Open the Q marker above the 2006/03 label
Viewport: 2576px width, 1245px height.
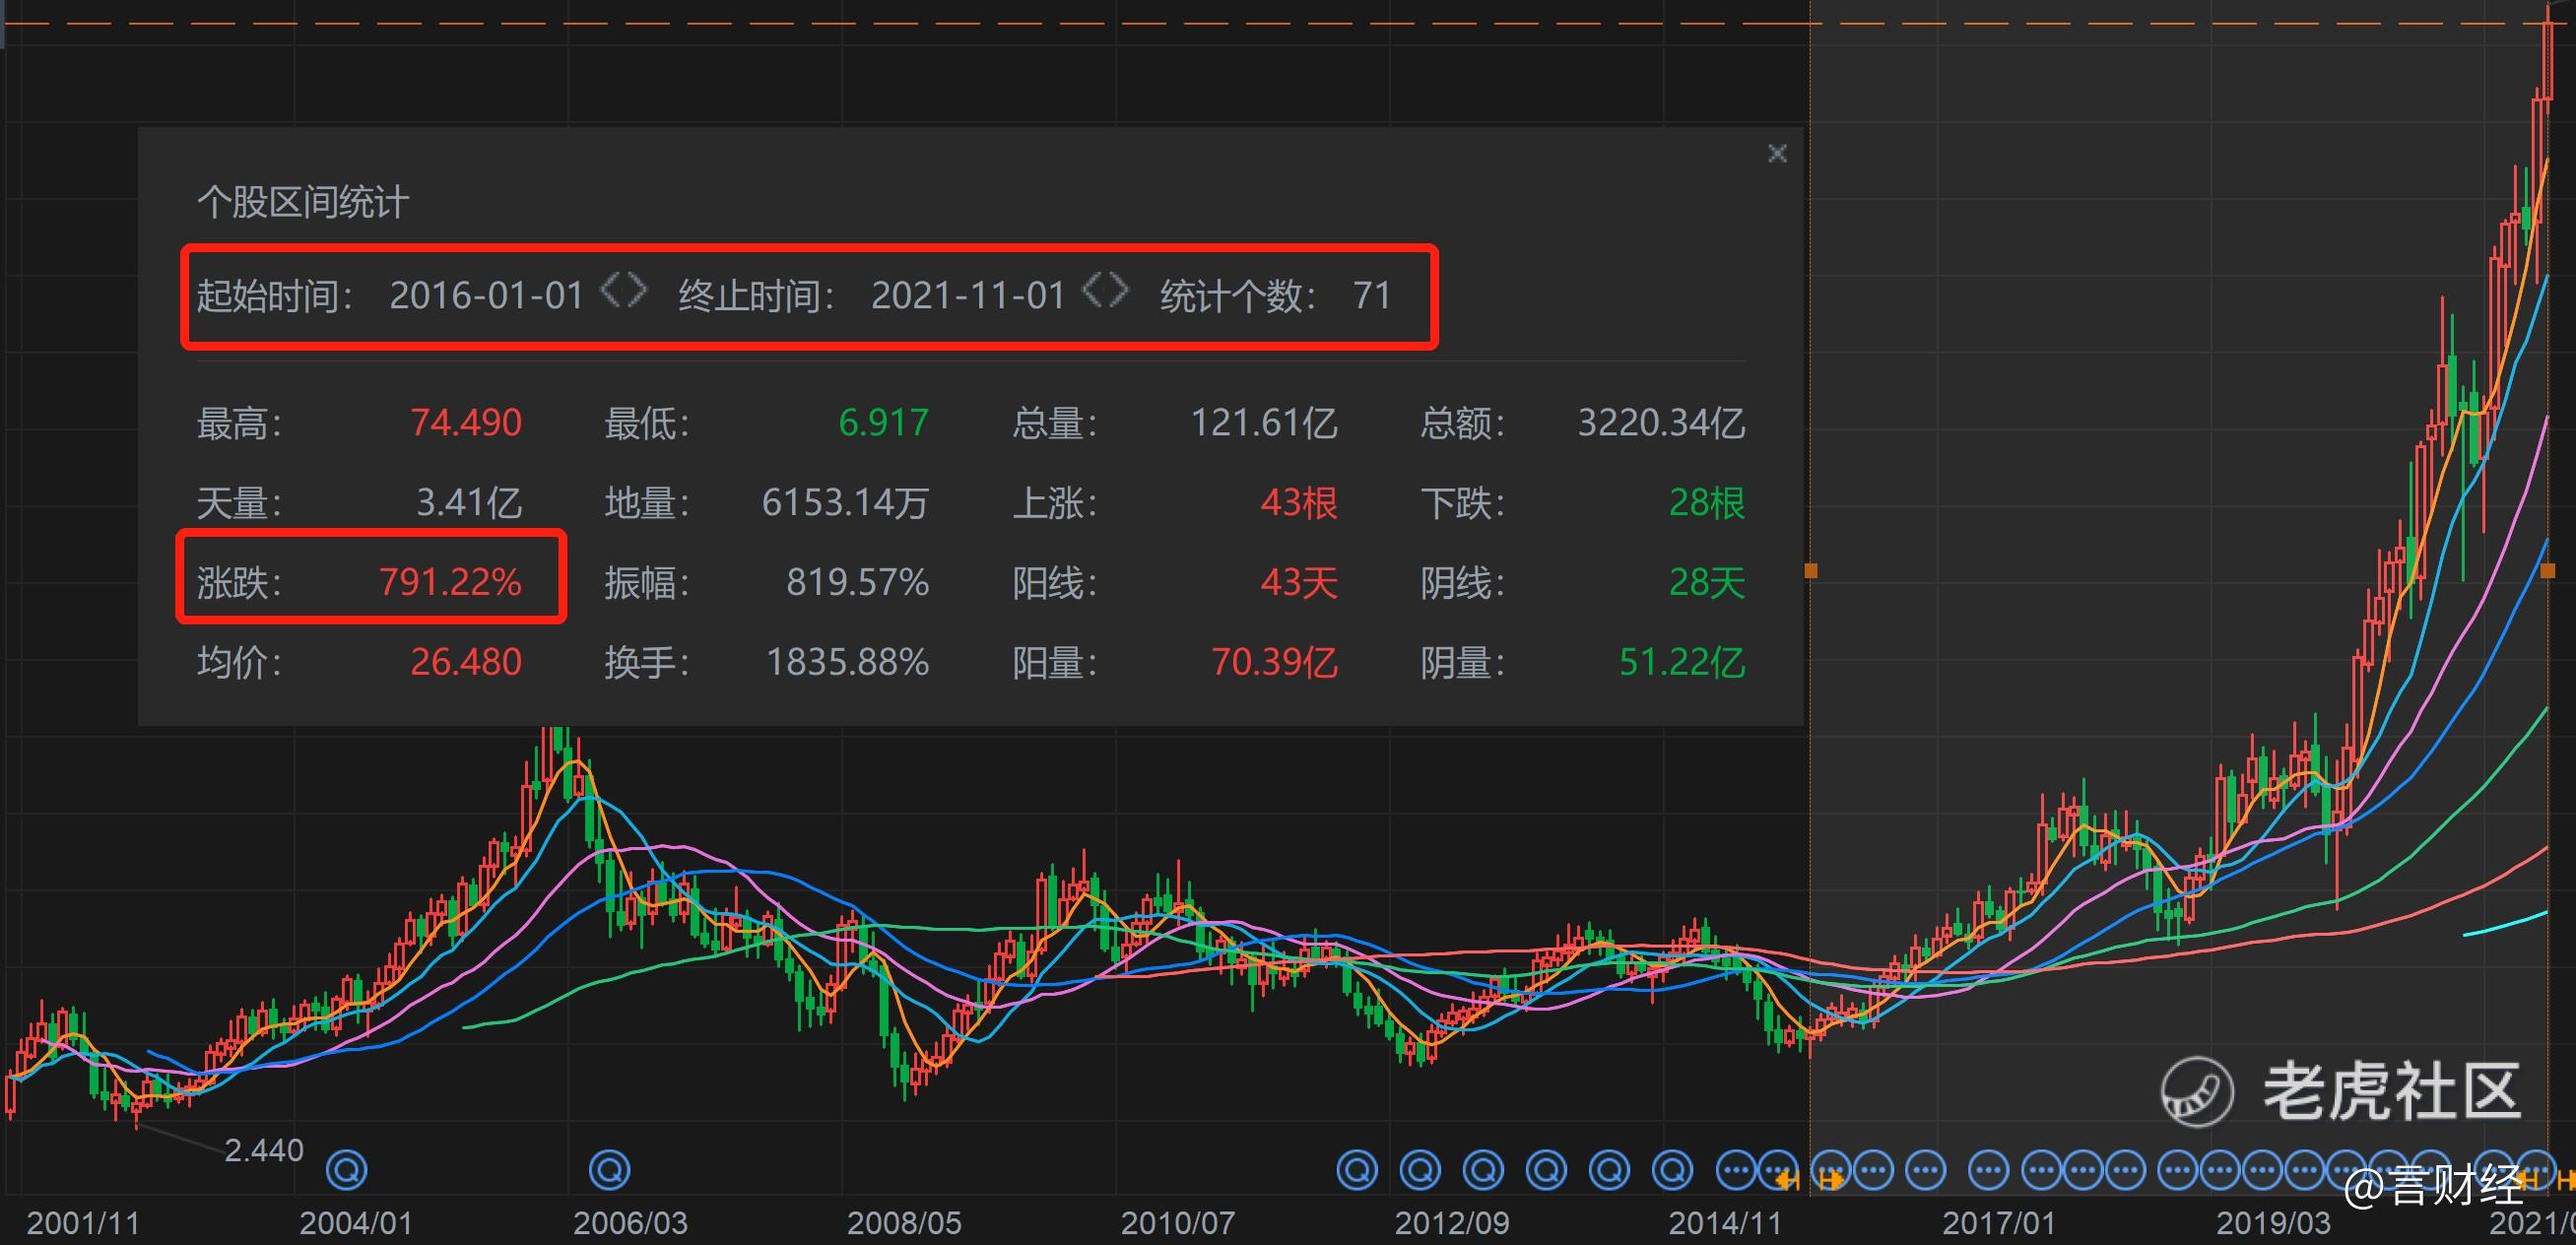tap(610, 1169)
